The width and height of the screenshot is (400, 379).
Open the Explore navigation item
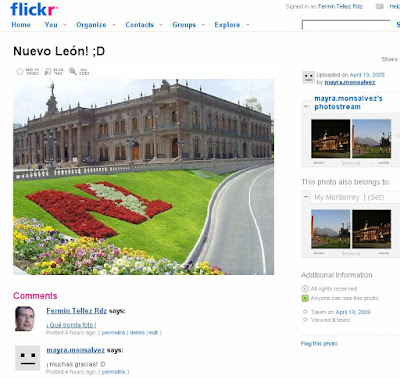tap(227, 25)
